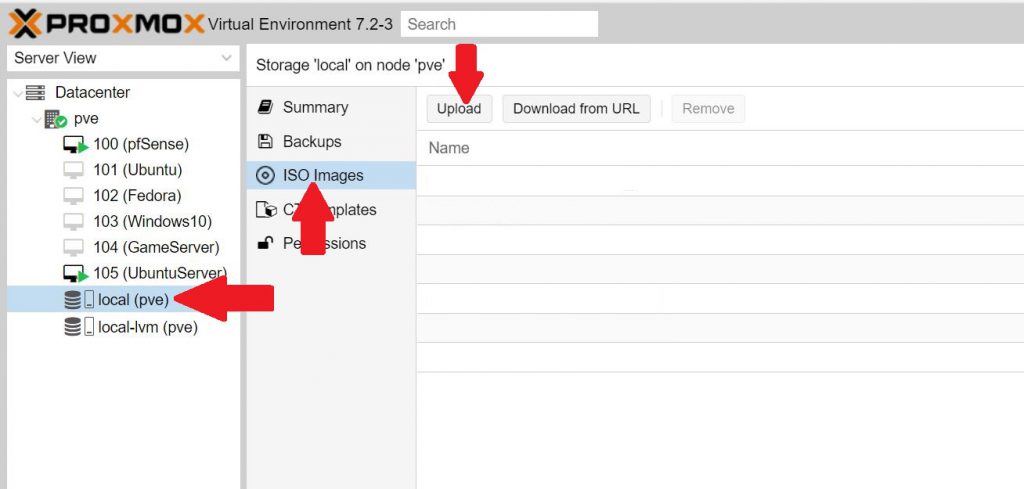The width and height of the screenshot is (1024, 489).
Task: Click the Summary book icon
Action: coord(264,107)
